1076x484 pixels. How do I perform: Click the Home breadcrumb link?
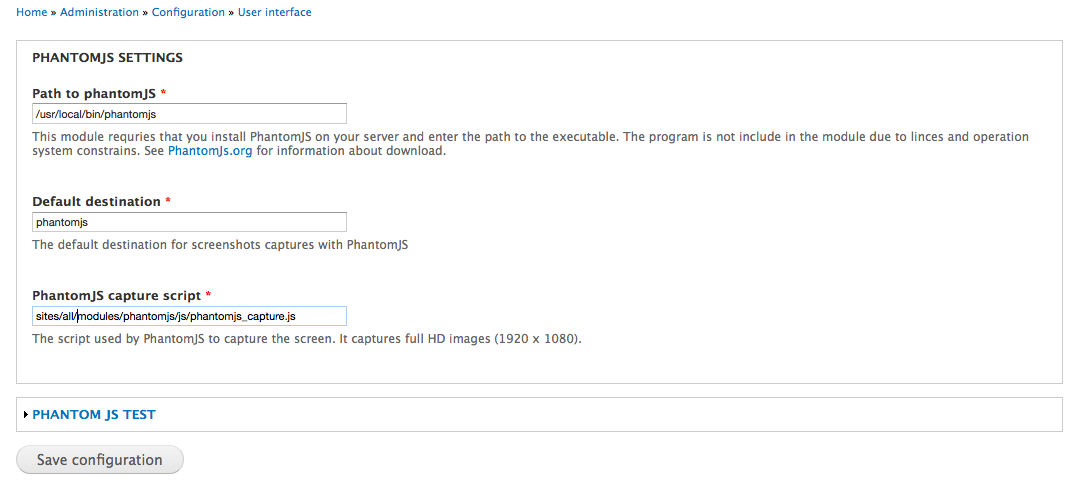pyautogui.click(x=31, y=12)
